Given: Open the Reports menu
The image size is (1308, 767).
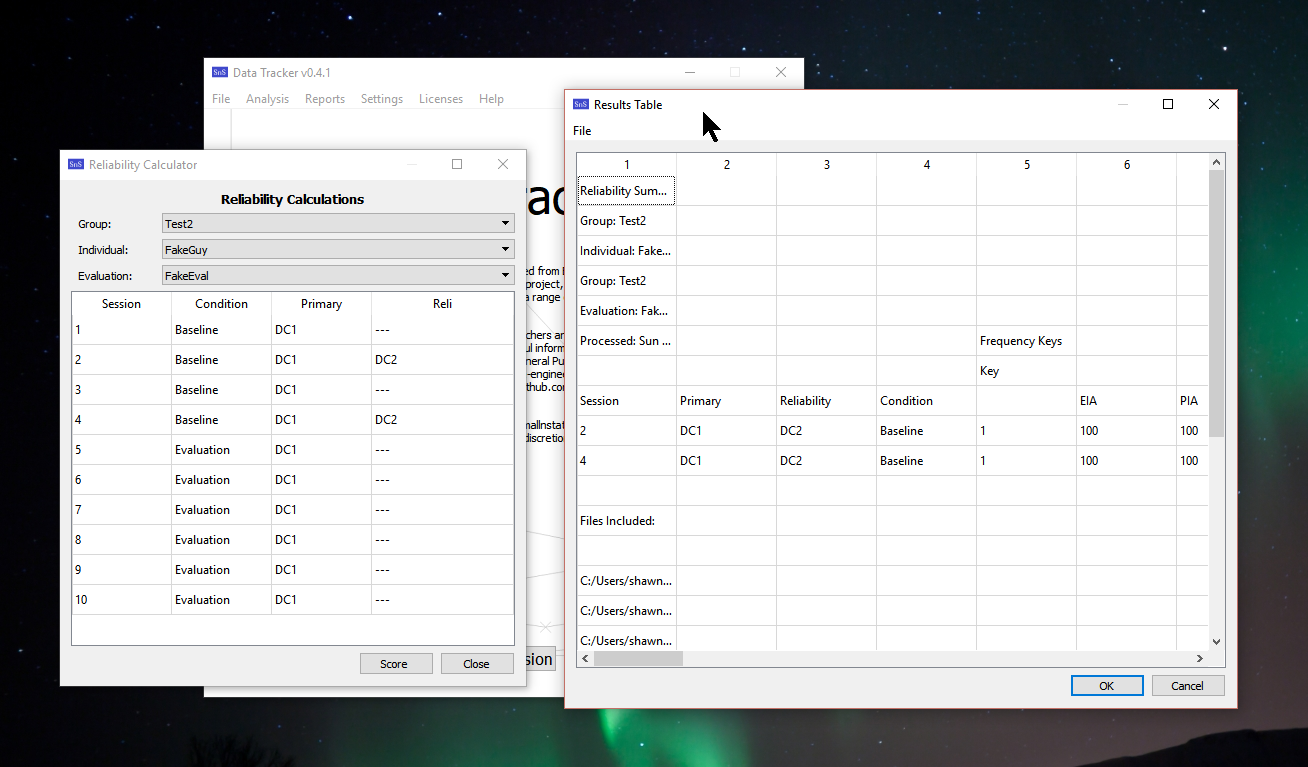Looking at the screenshot, I should pos(325,99).
